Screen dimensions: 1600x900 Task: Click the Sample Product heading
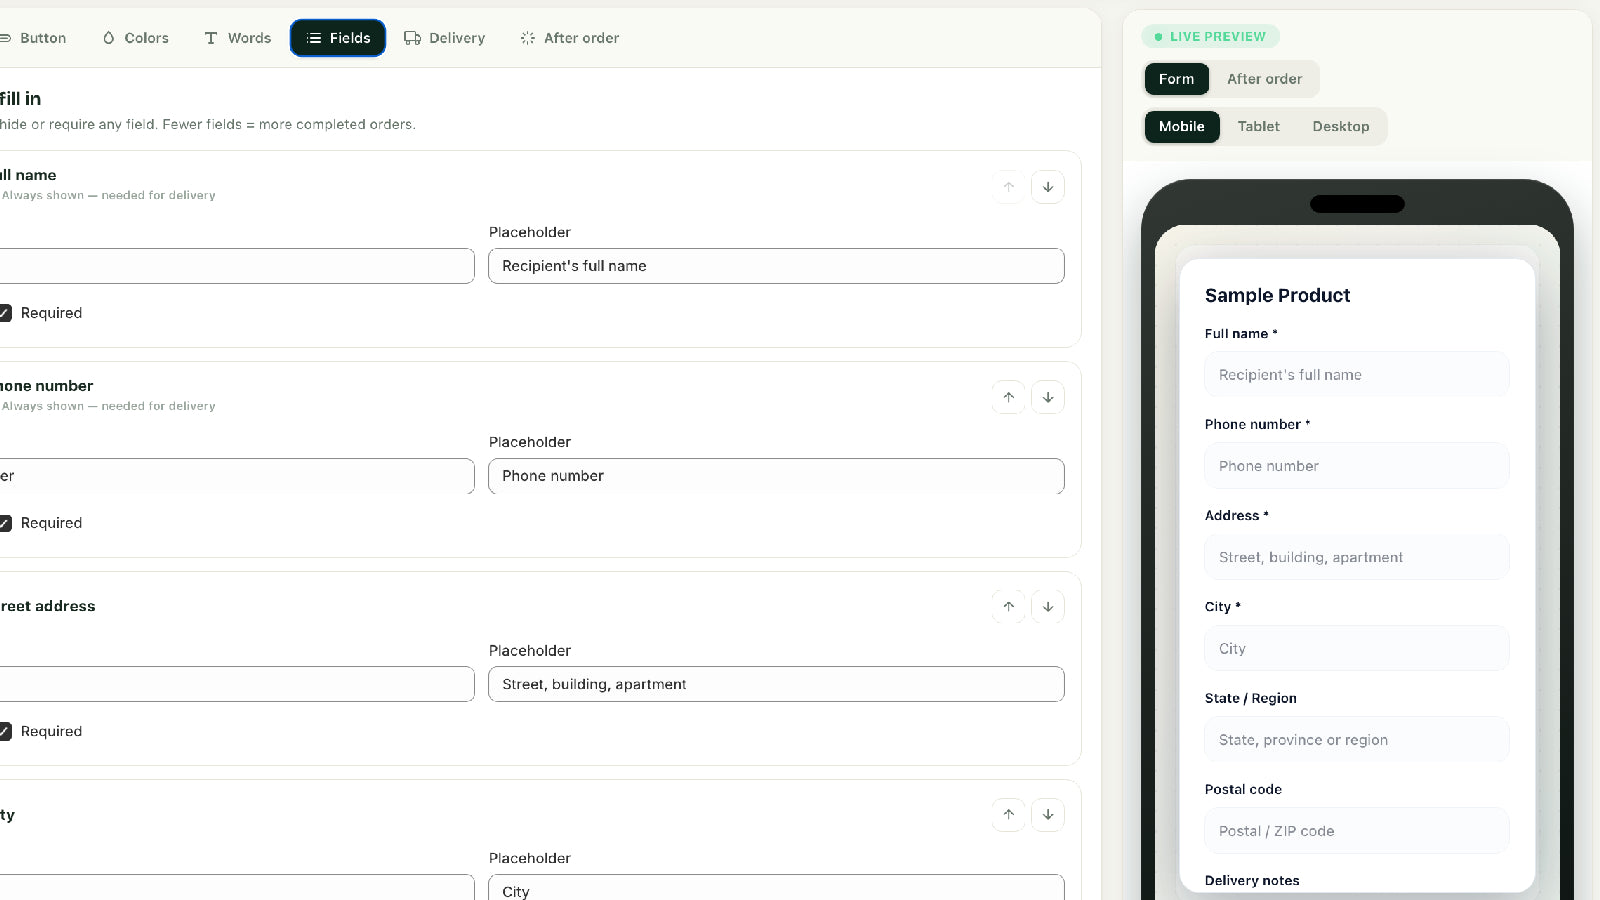pyautogui.click(x=1277, y=295)
